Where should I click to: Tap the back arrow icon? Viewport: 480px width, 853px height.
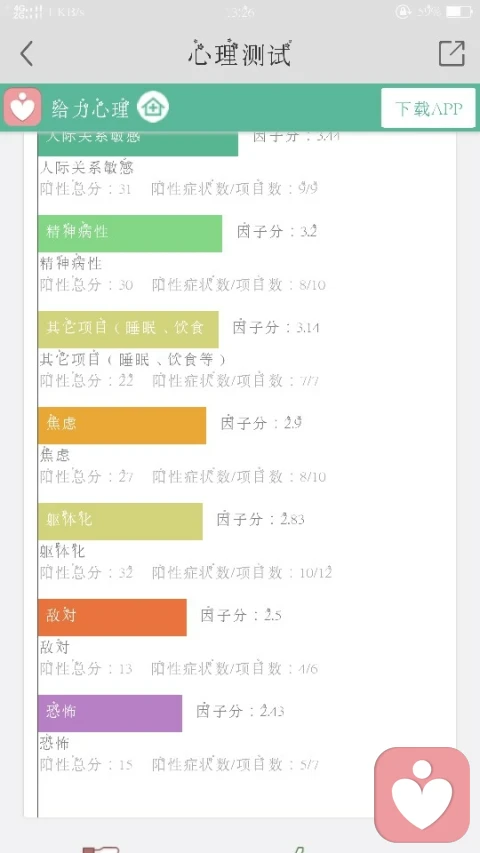pyautogui.click(x=27, y=53)
